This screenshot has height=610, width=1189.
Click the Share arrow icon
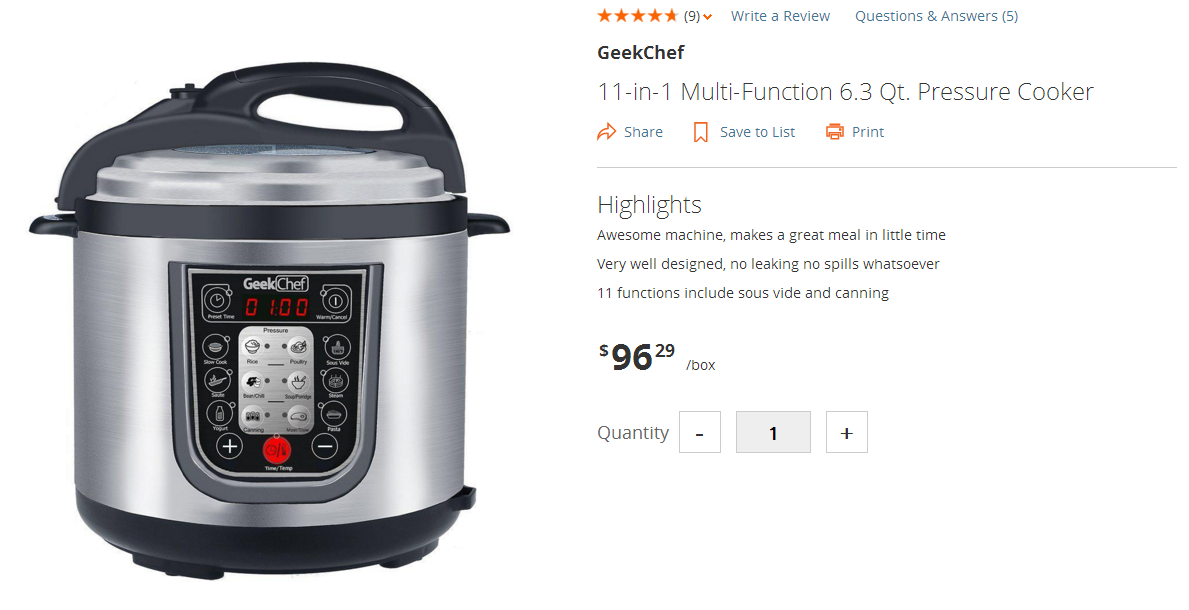607,132
